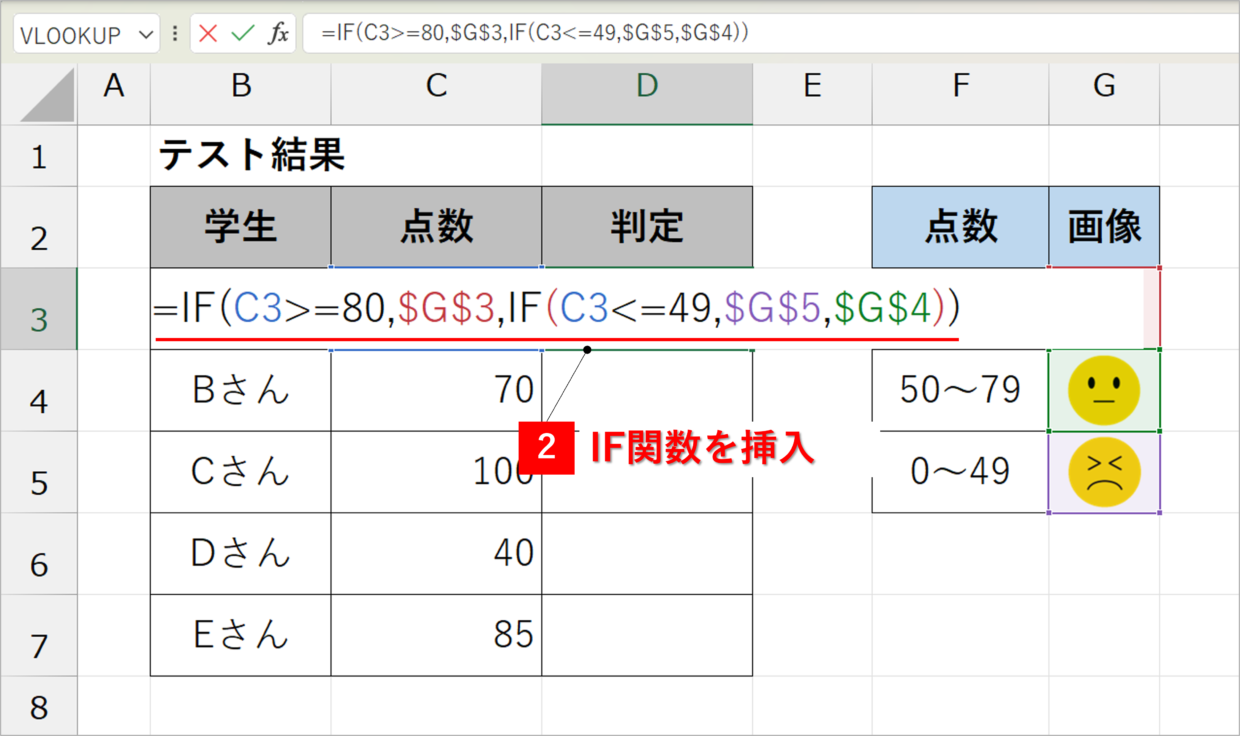1240x736 pixels.
Task: Select the neutral face image in G4
Action: pos(1103,390)
